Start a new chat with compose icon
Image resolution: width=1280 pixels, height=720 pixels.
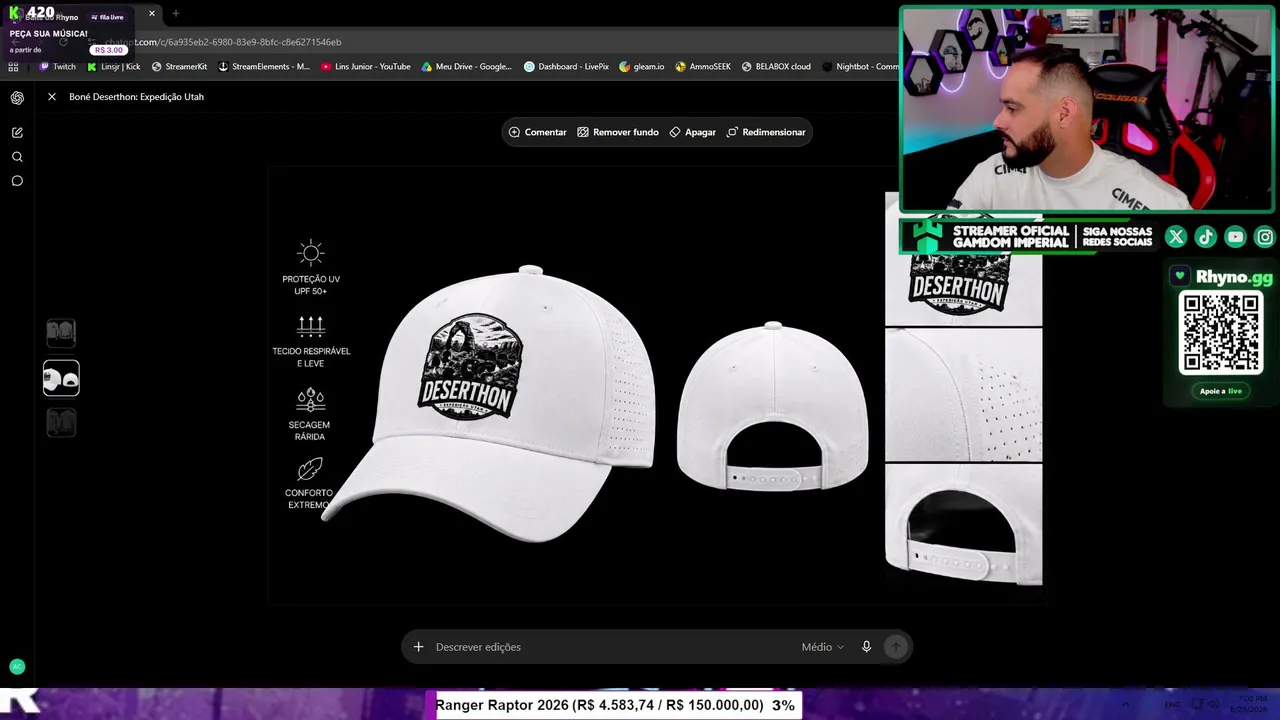17,132
